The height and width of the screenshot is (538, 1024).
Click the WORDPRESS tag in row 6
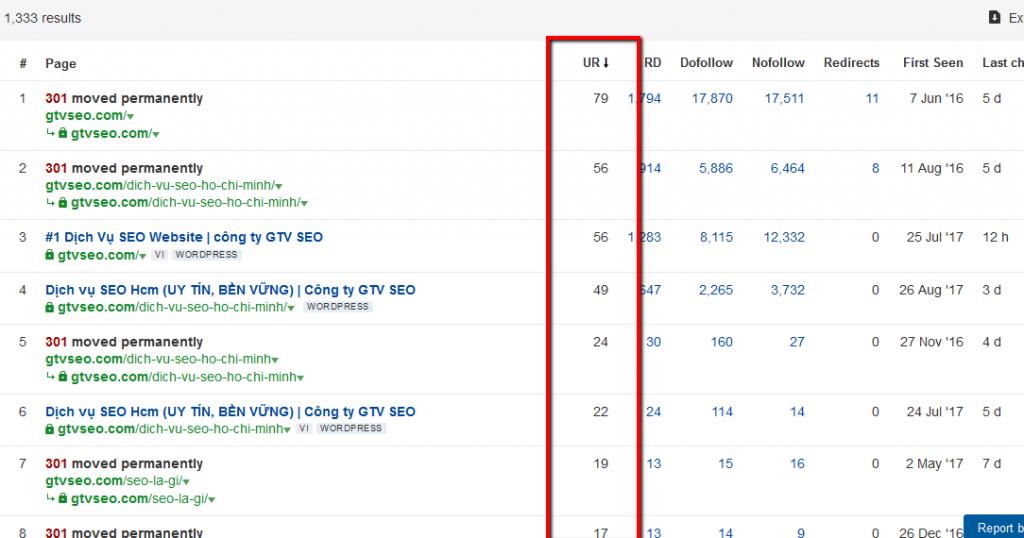click(x=350, y=429)
